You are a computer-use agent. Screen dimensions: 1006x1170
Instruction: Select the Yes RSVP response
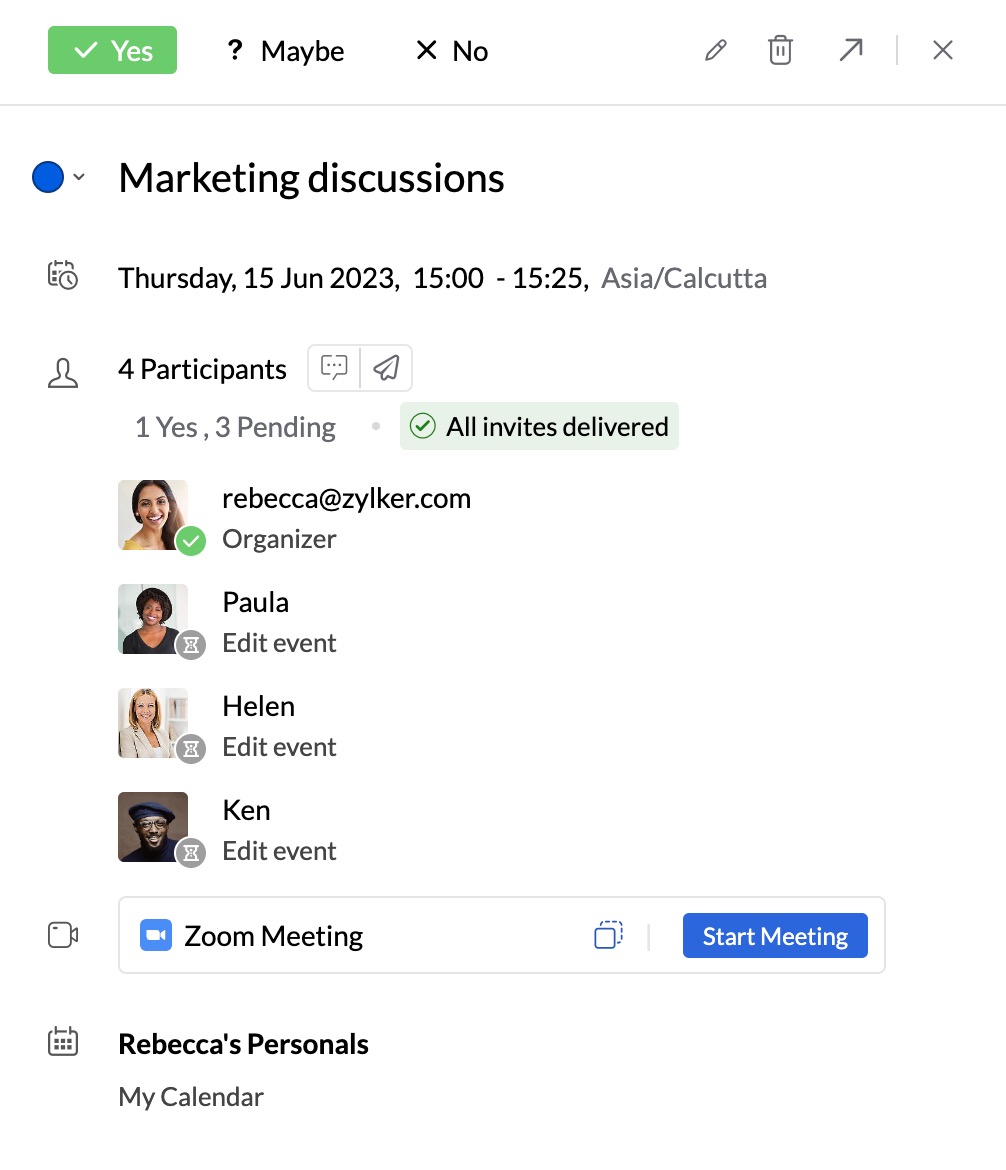(x=112, y=51)
